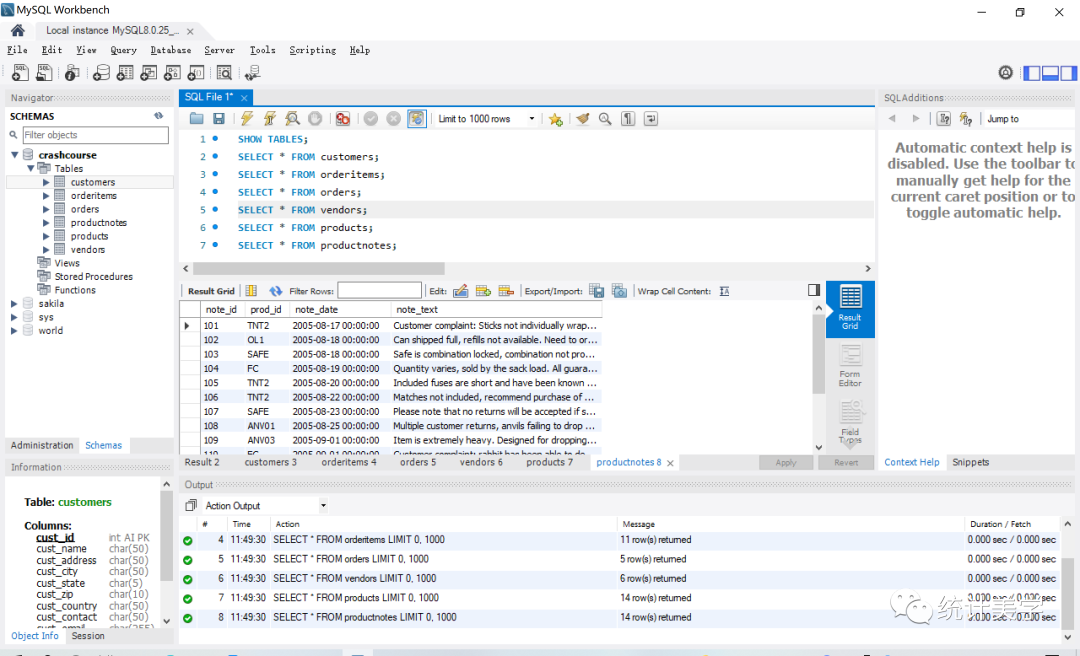Expand the sakila schema in the tree
The width and height of the screenshot is (1080, 656).
coord(14,304)
